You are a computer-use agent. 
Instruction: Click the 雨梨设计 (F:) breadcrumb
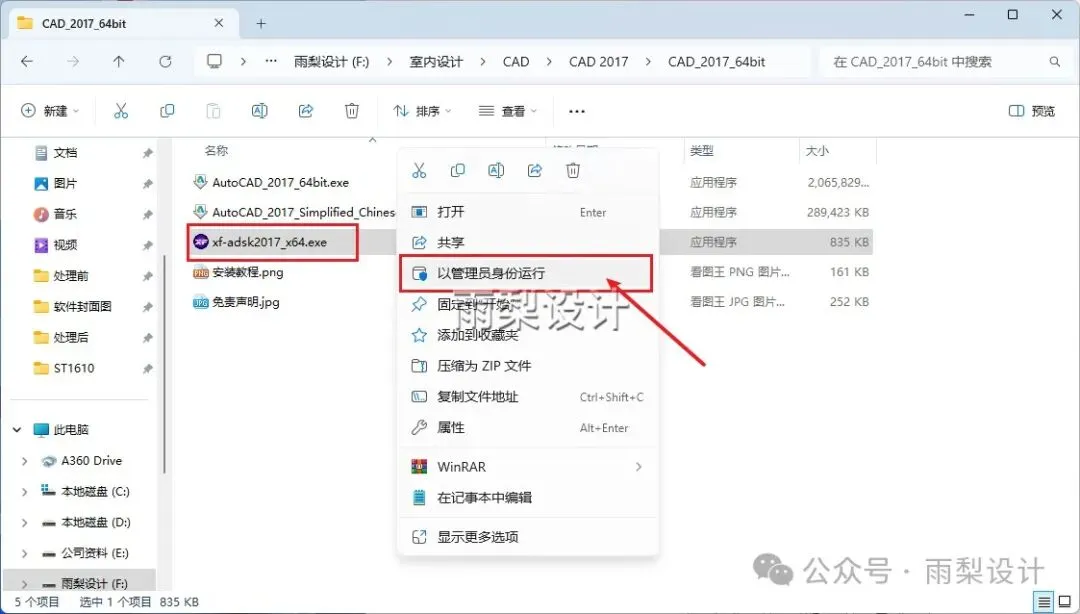331,61
